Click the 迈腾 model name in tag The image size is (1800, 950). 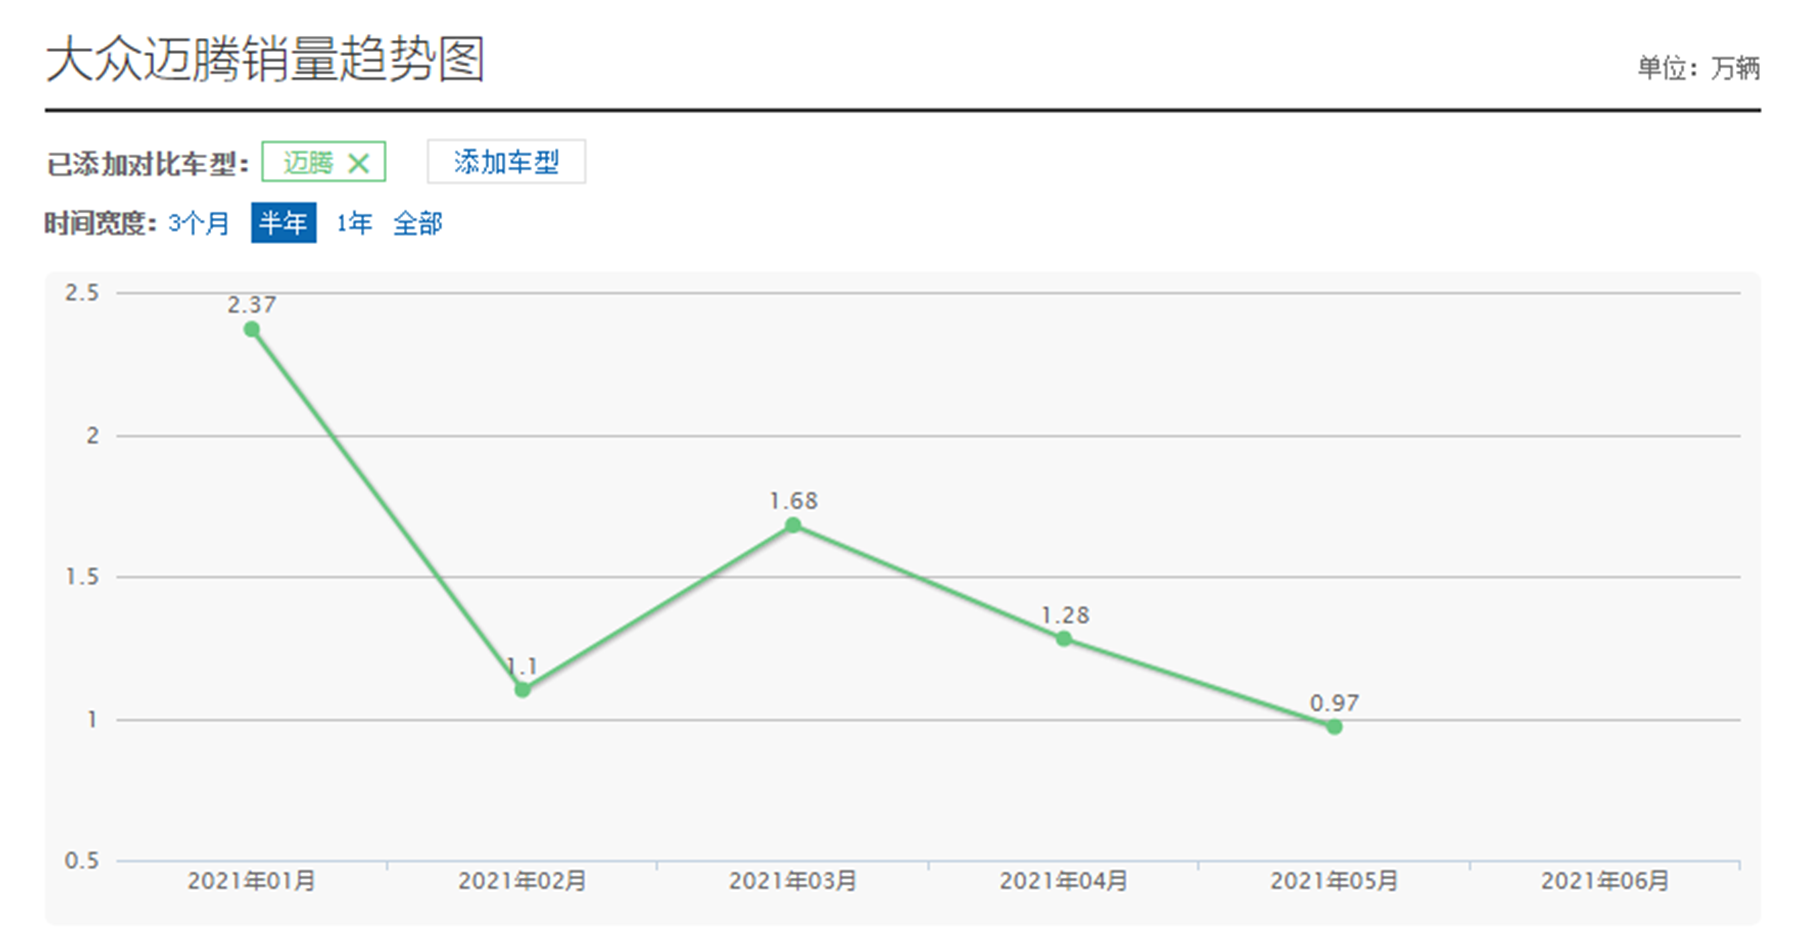[x=308, y=162]
